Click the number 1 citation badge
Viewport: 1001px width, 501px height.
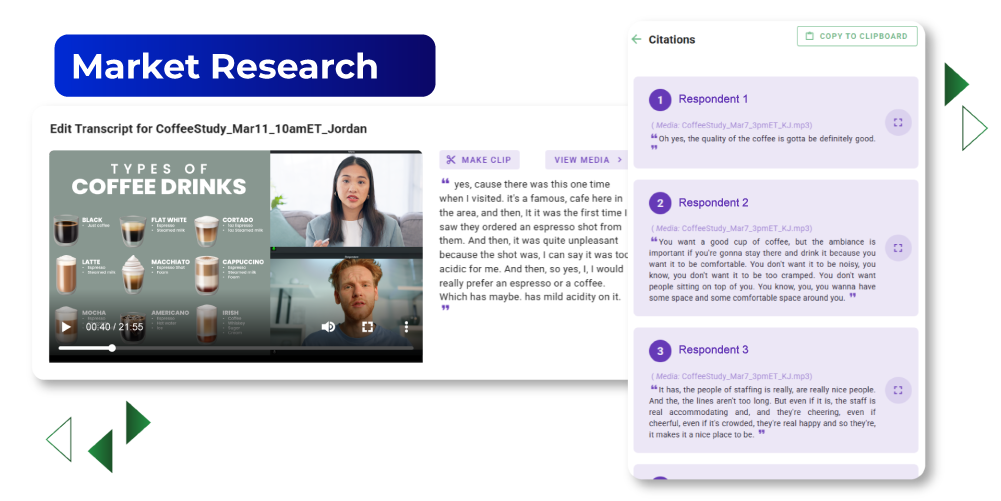point(660,100)
